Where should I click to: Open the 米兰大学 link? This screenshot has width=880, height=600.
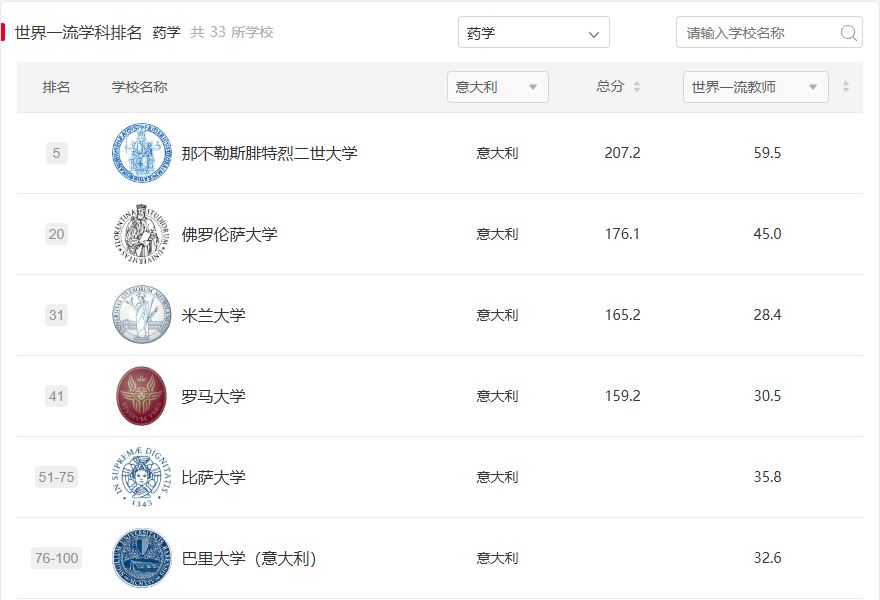[x=213, y=316]
